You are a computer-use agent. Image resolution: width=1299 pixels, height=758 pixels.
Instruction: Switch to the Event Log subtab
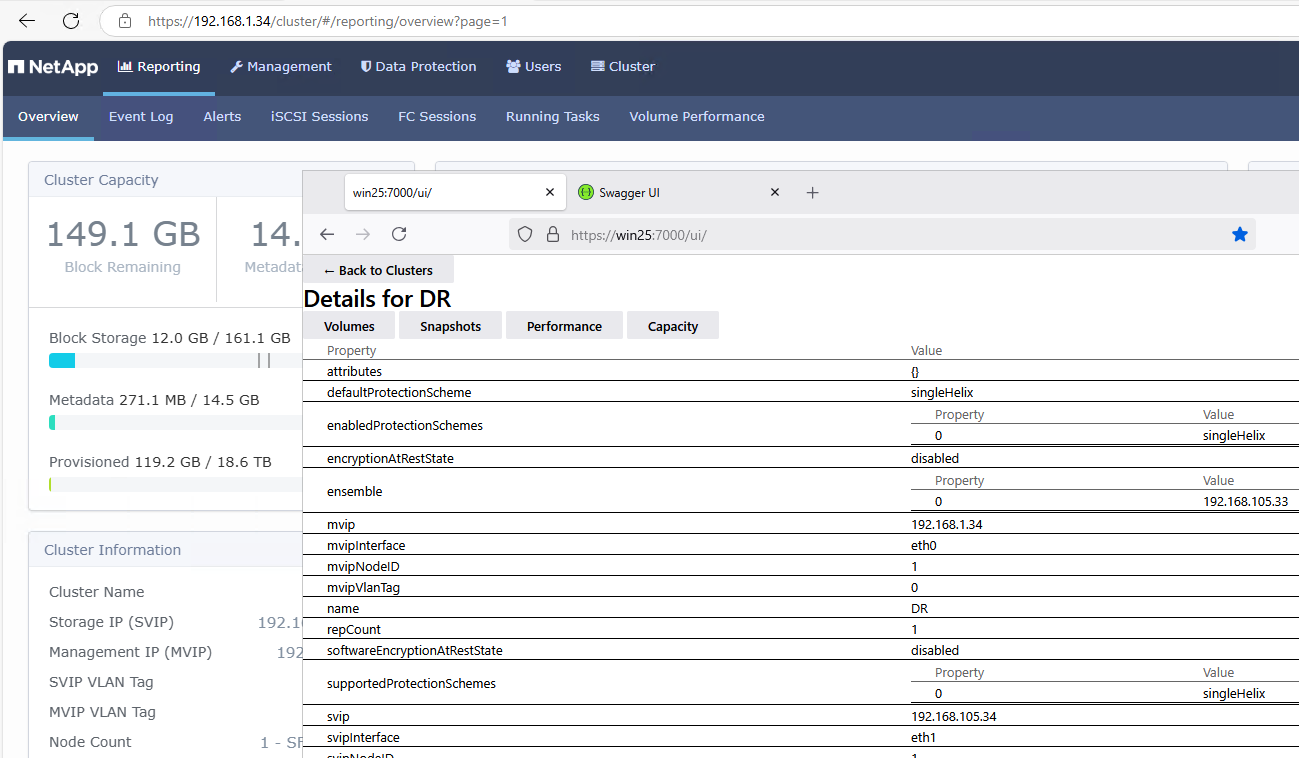coord(141,117)
